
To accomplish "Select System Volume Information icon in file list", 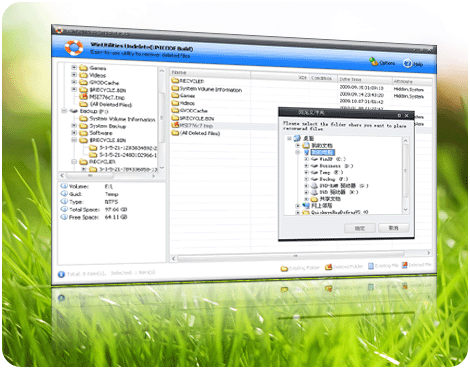I will pyautogui.click(x=175, y=88).
